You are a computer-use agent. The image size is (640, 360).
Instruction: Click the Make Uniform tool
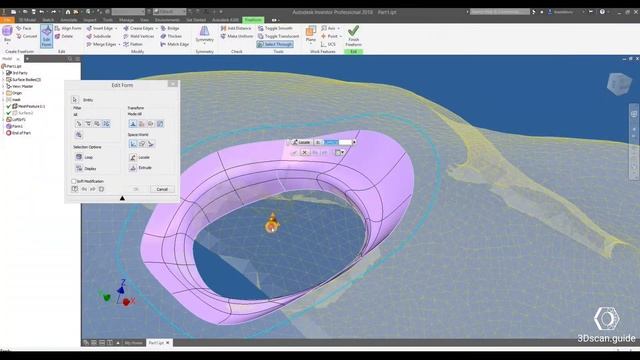[x=237, y=36]
